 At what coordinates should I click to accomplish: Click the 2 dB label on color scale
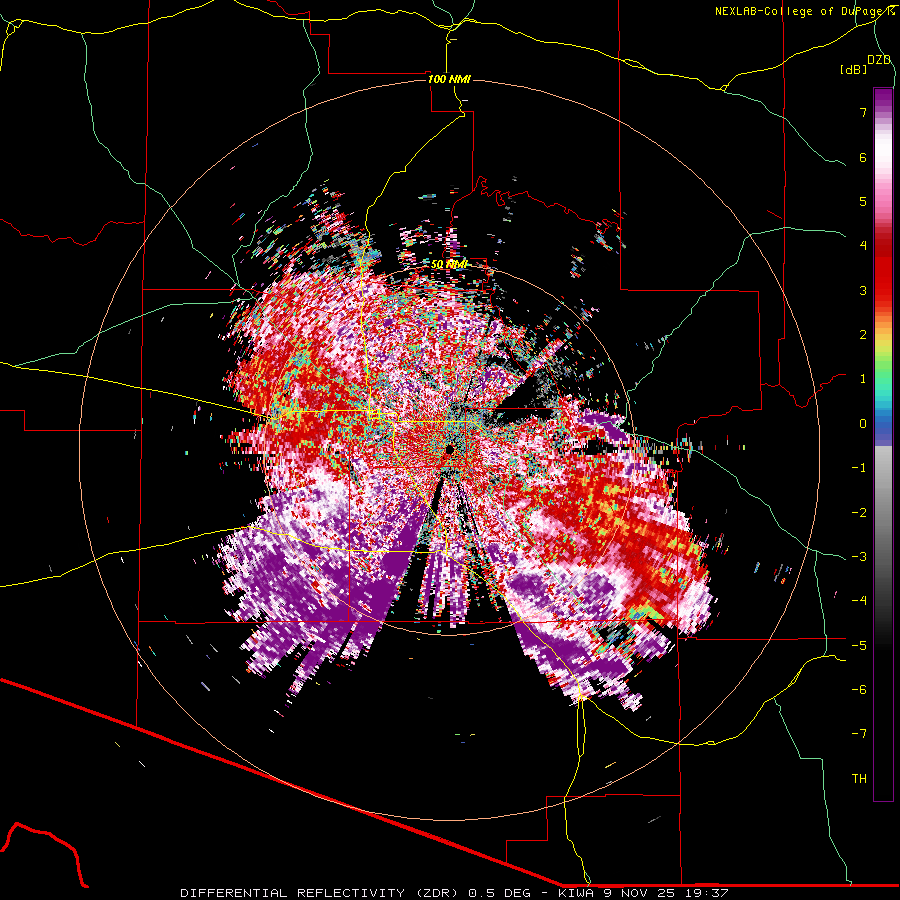point(863,335)
